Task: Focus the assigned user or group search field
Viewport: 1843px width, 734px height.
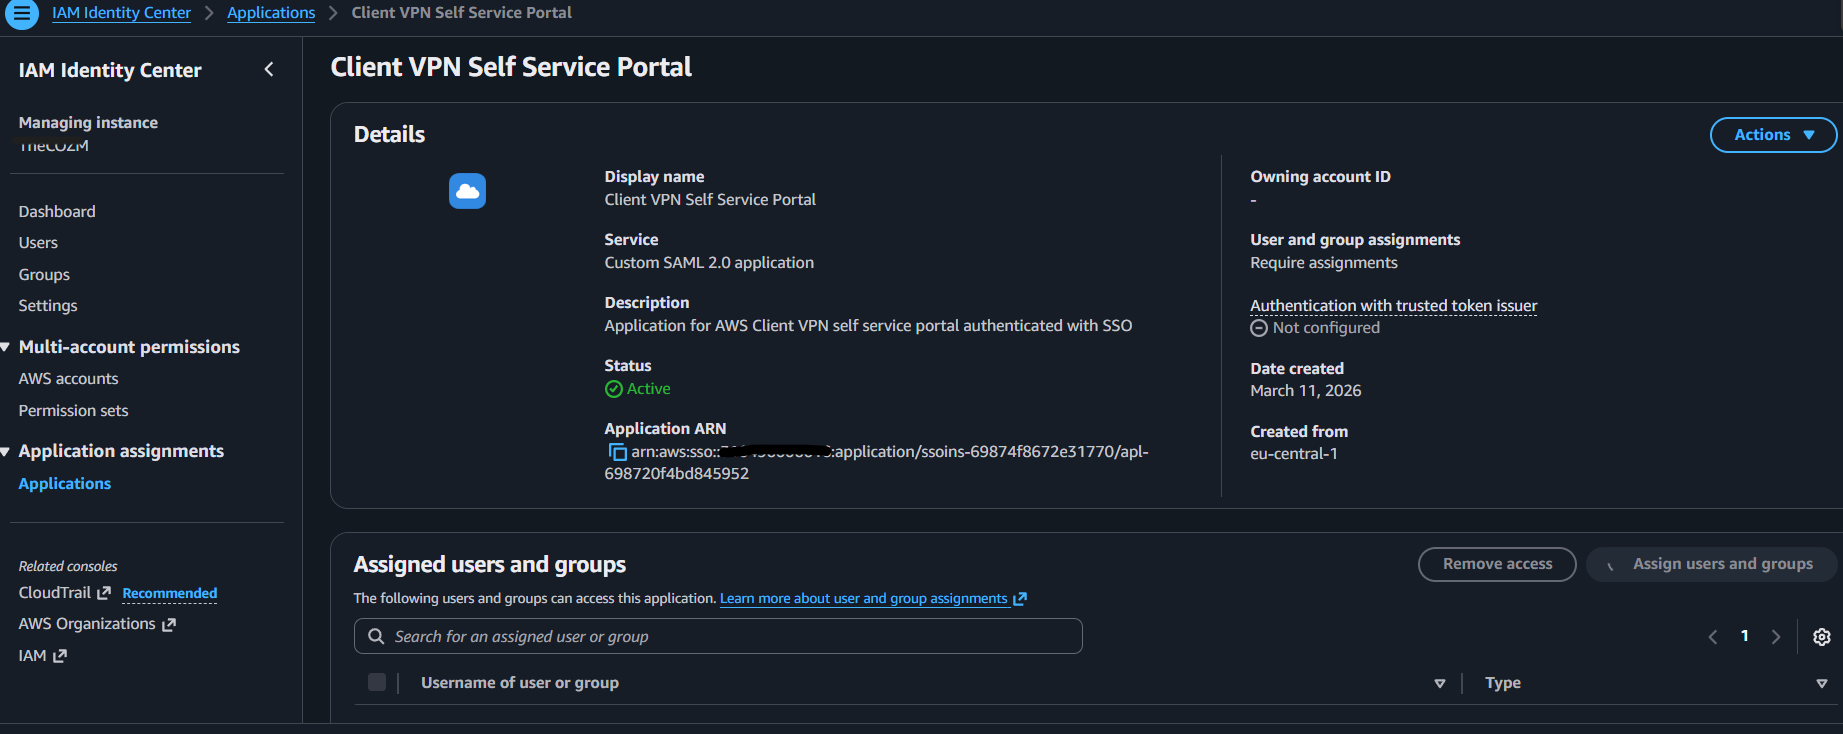Action: click(718, 636)
